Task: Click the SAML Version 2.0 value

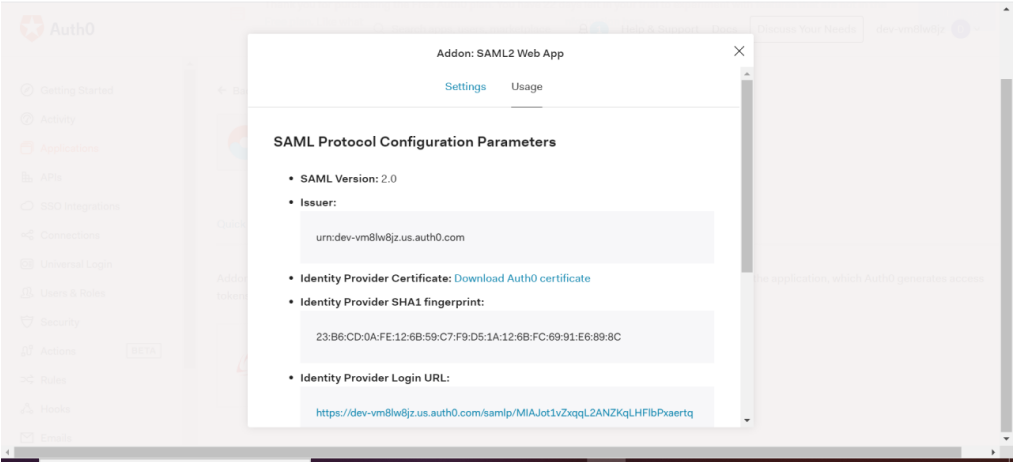Action: coord(389,178)
